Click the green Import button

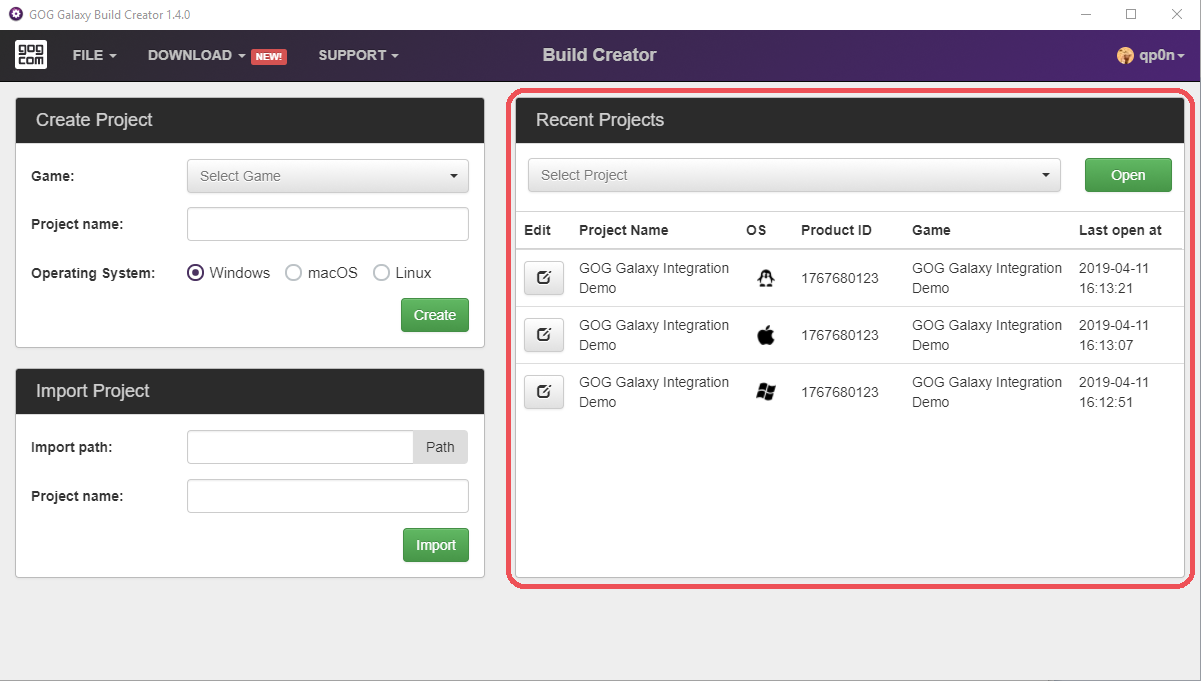436,545
